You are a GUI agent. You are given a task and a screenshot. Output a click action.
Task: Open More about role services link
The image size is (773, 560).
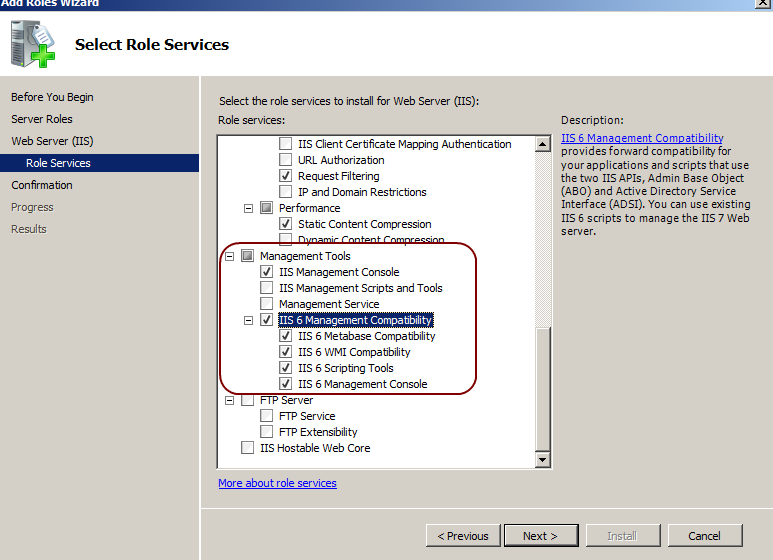point(278,483)
